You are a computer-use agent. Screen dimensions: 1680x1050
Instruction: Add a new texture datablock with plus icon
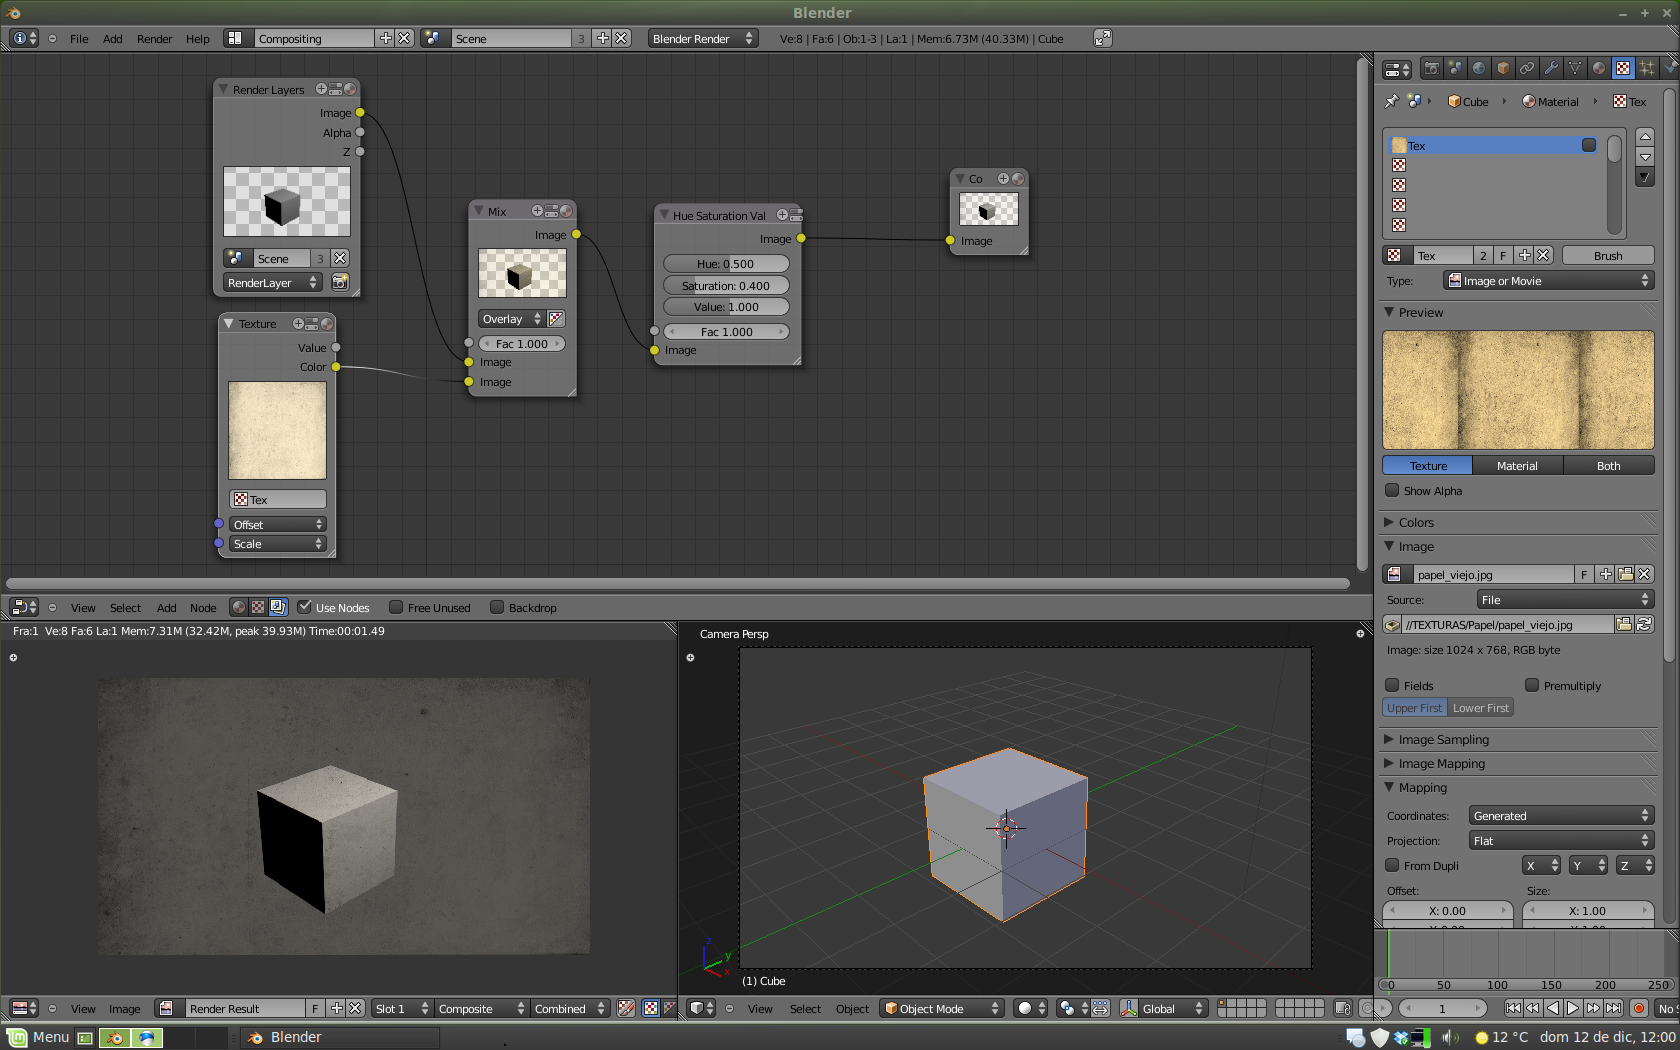click(1524, 255)
